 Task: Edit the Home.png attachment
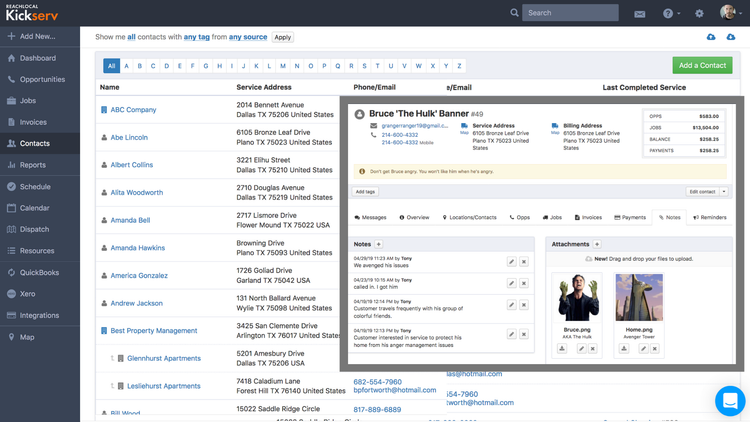(x=643, y=349)
